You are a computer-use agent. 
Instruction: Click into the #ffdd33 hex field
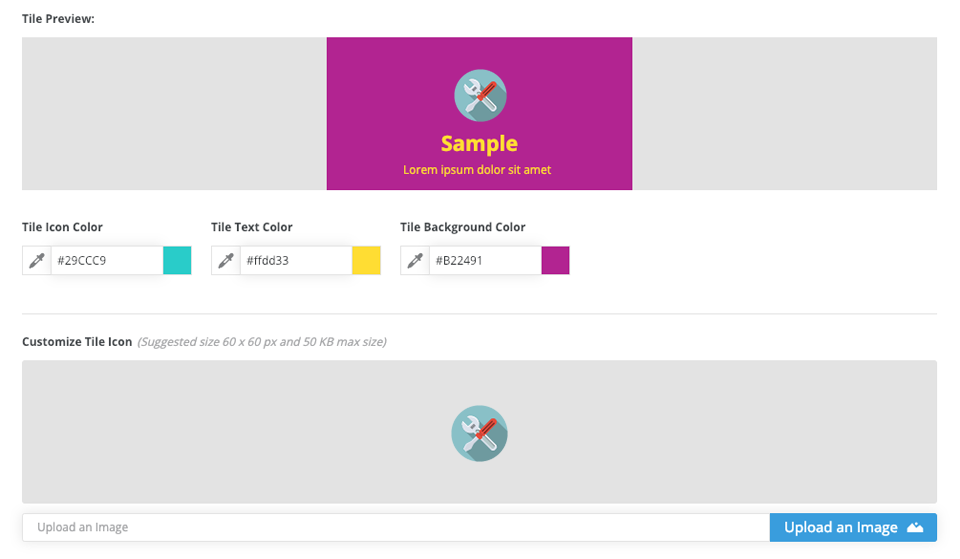pos(295,261)
